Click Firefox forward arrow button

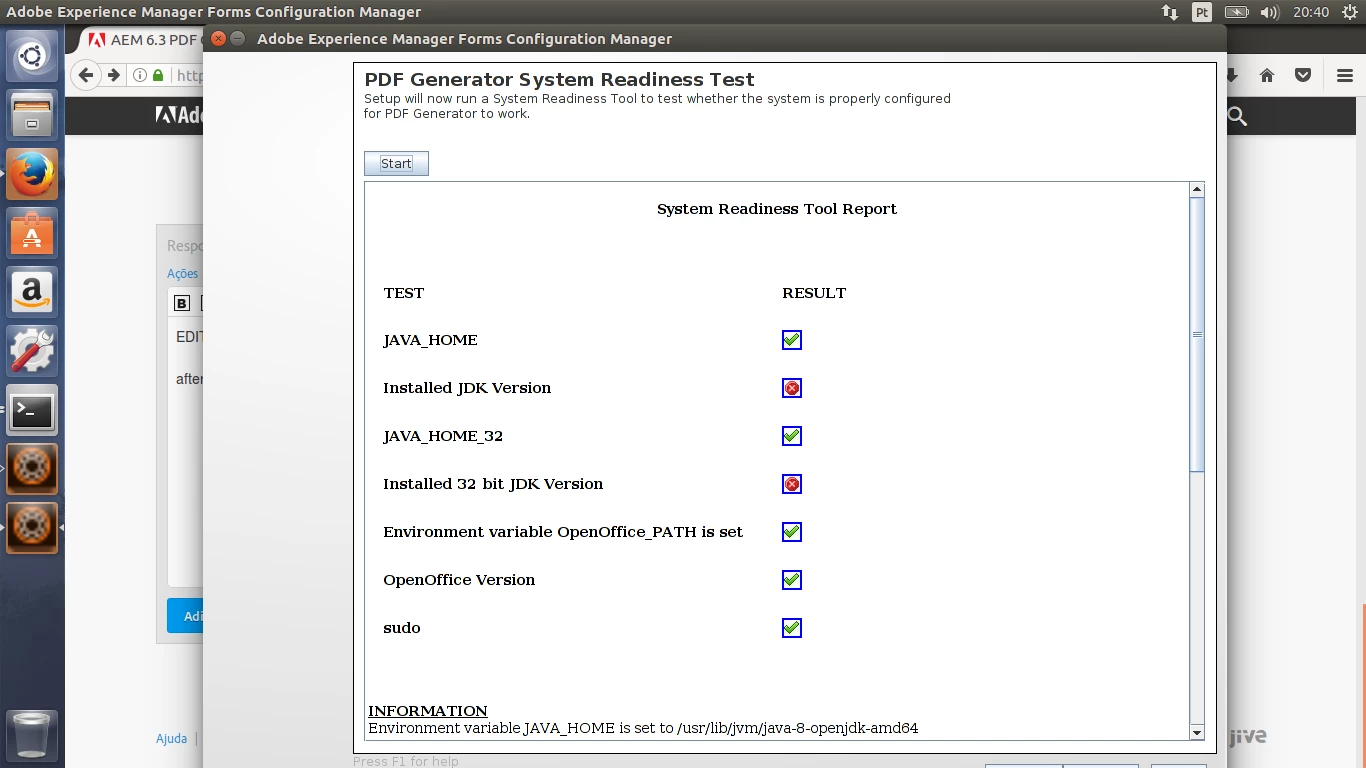(114, 75)
